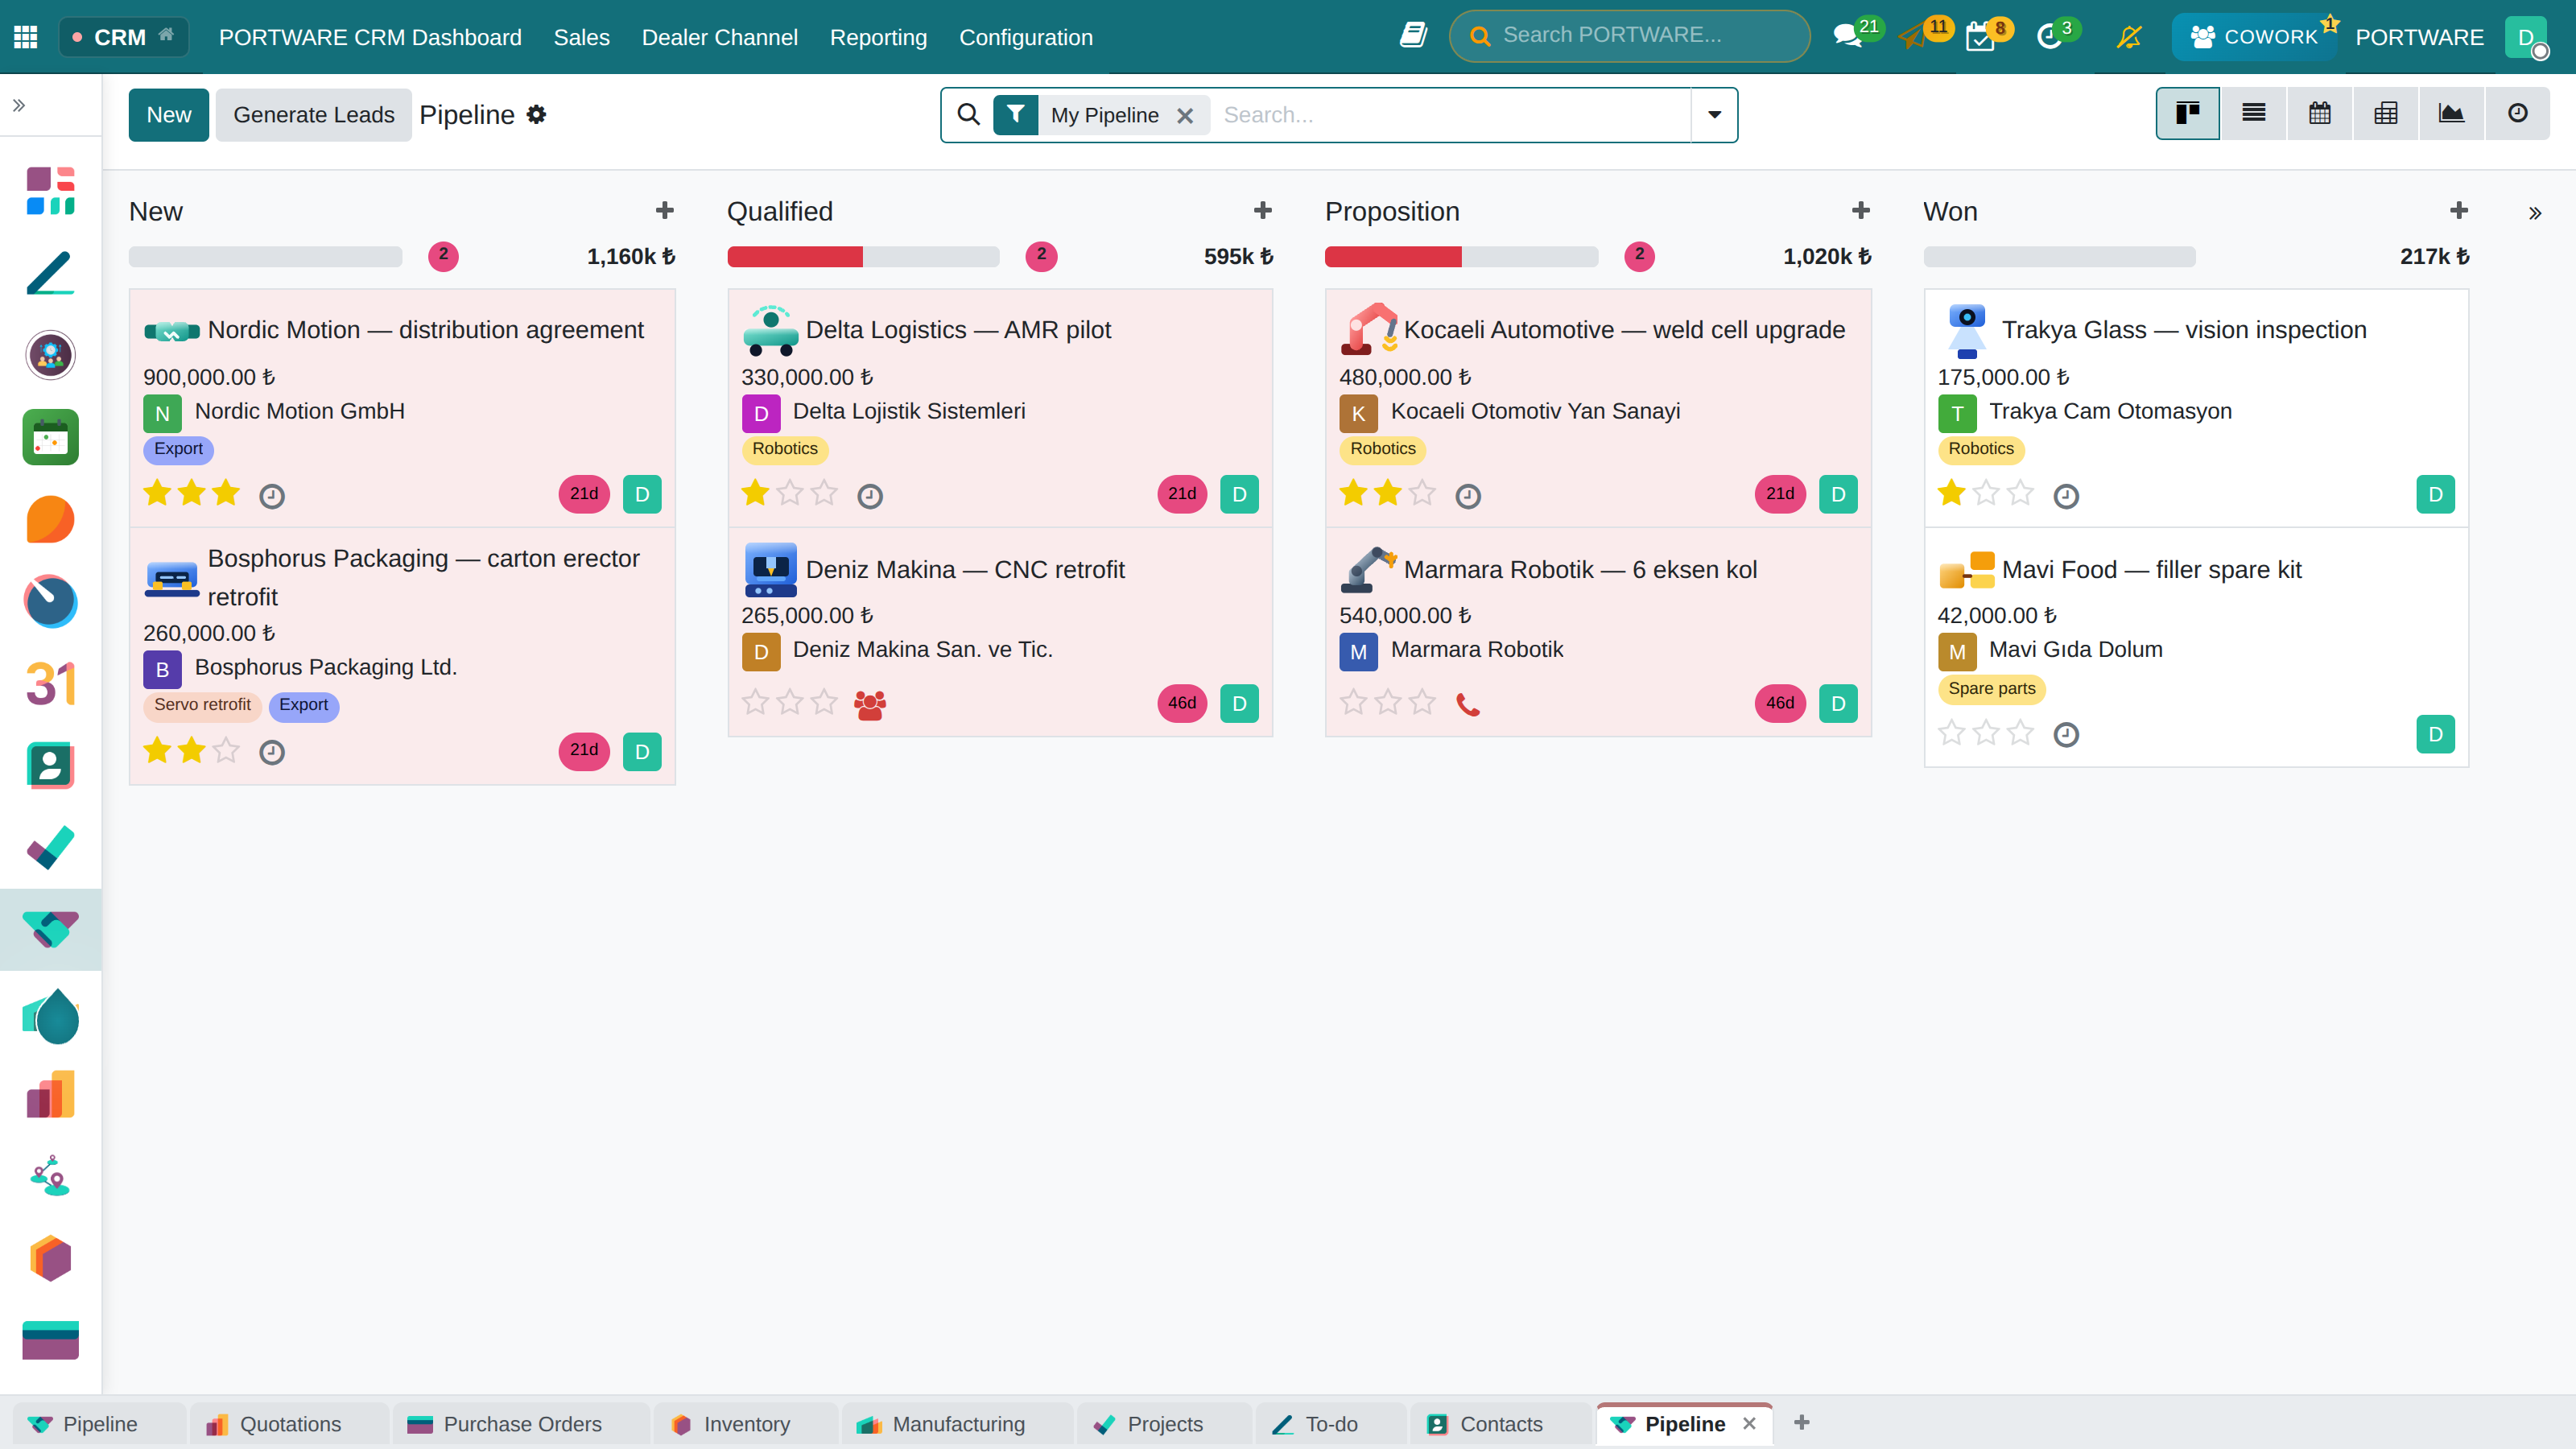Click Generate Leads button
2576x1449 pixels.
[314, 115]
